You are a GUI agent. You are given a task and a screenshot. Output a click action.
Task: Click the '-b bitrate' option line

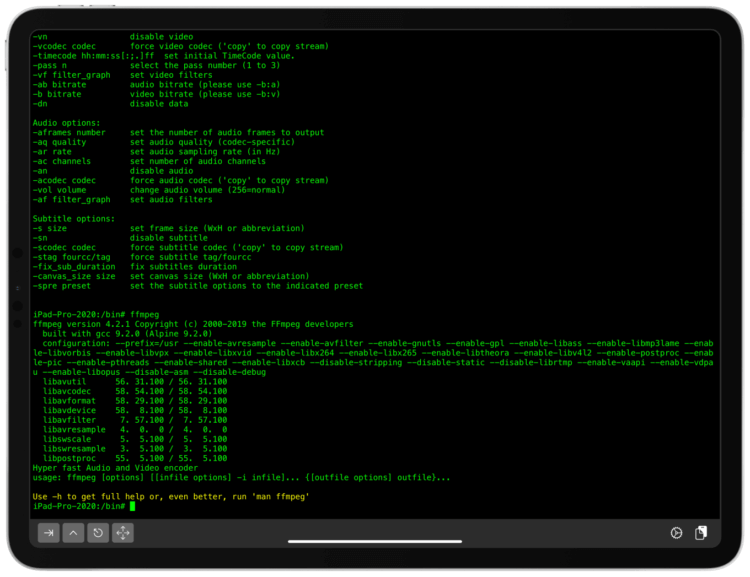point(156,94)
